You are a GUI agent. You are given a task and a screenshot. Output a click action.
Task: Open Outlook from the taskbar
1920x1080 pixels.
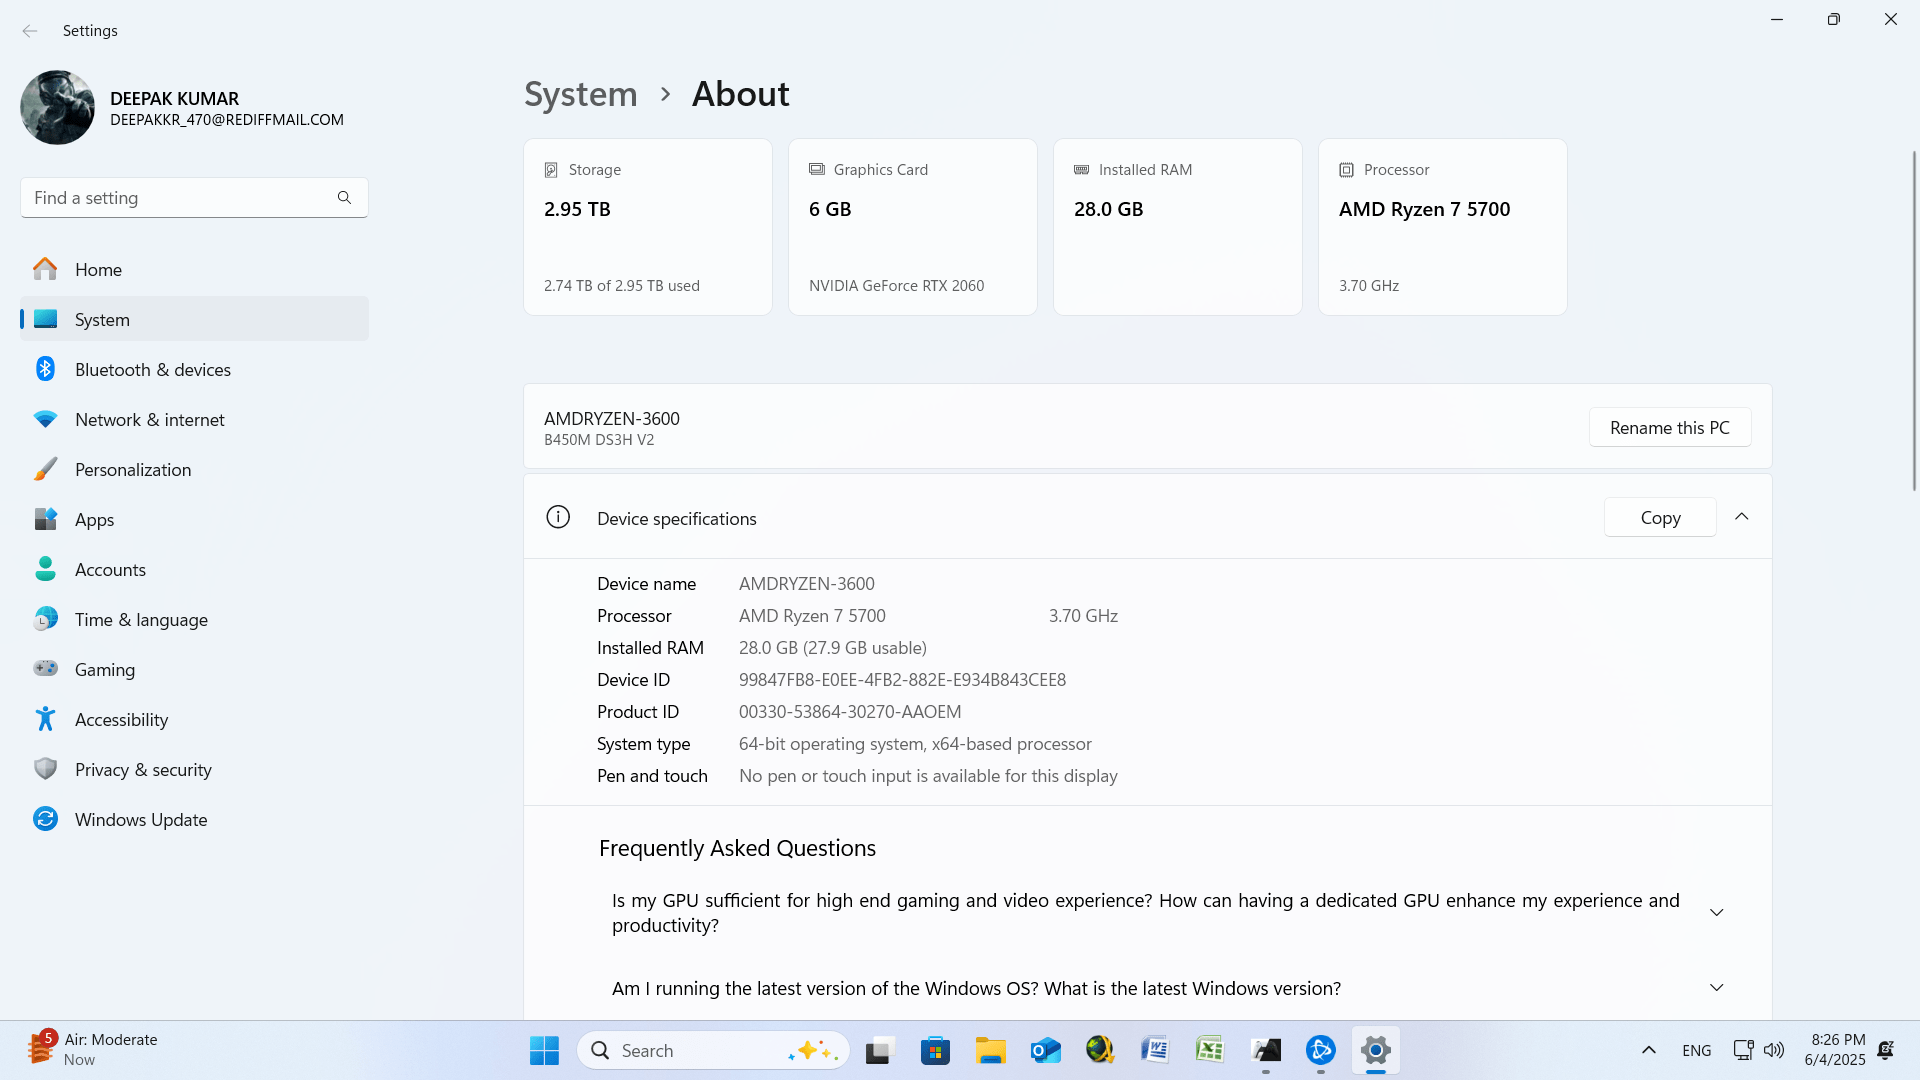[x=1045, y=1050]
